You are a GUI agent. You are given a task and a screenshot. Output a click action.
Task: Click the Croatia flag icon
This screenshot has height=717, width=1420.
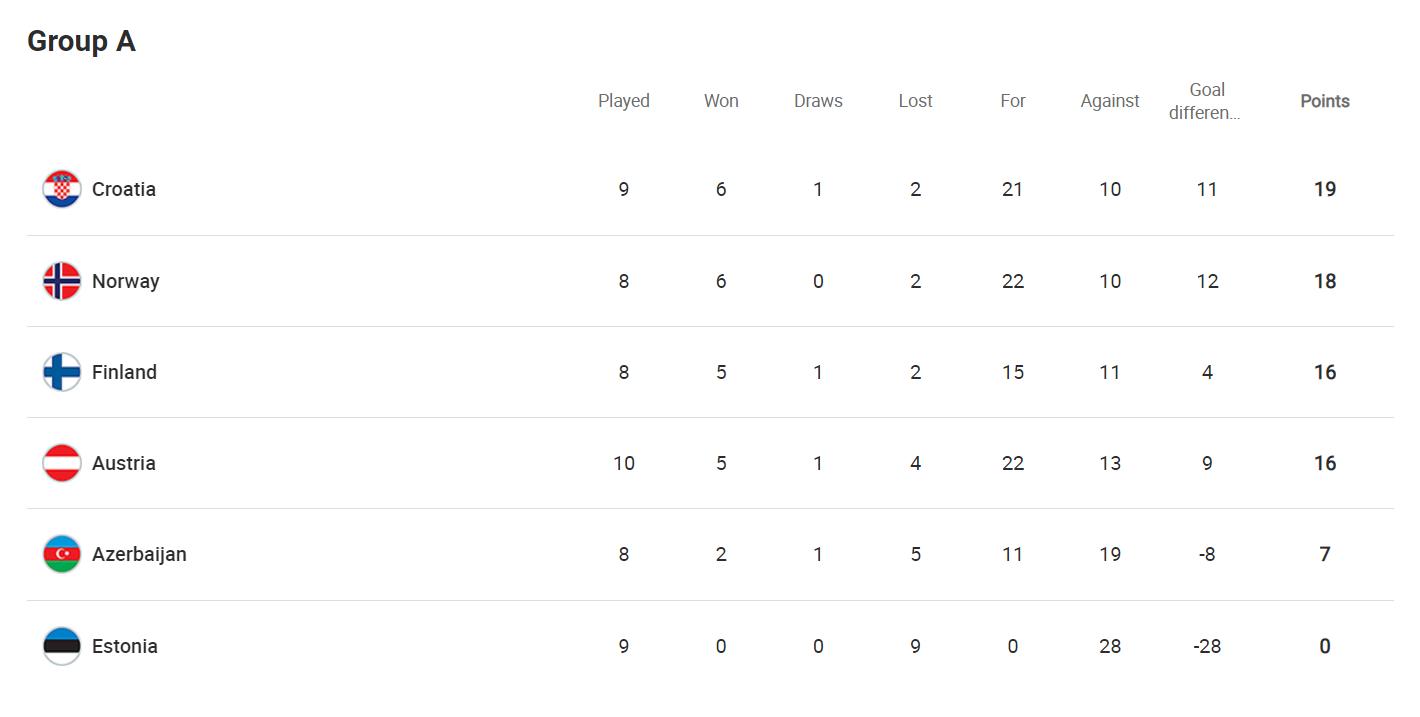[62, 189]
